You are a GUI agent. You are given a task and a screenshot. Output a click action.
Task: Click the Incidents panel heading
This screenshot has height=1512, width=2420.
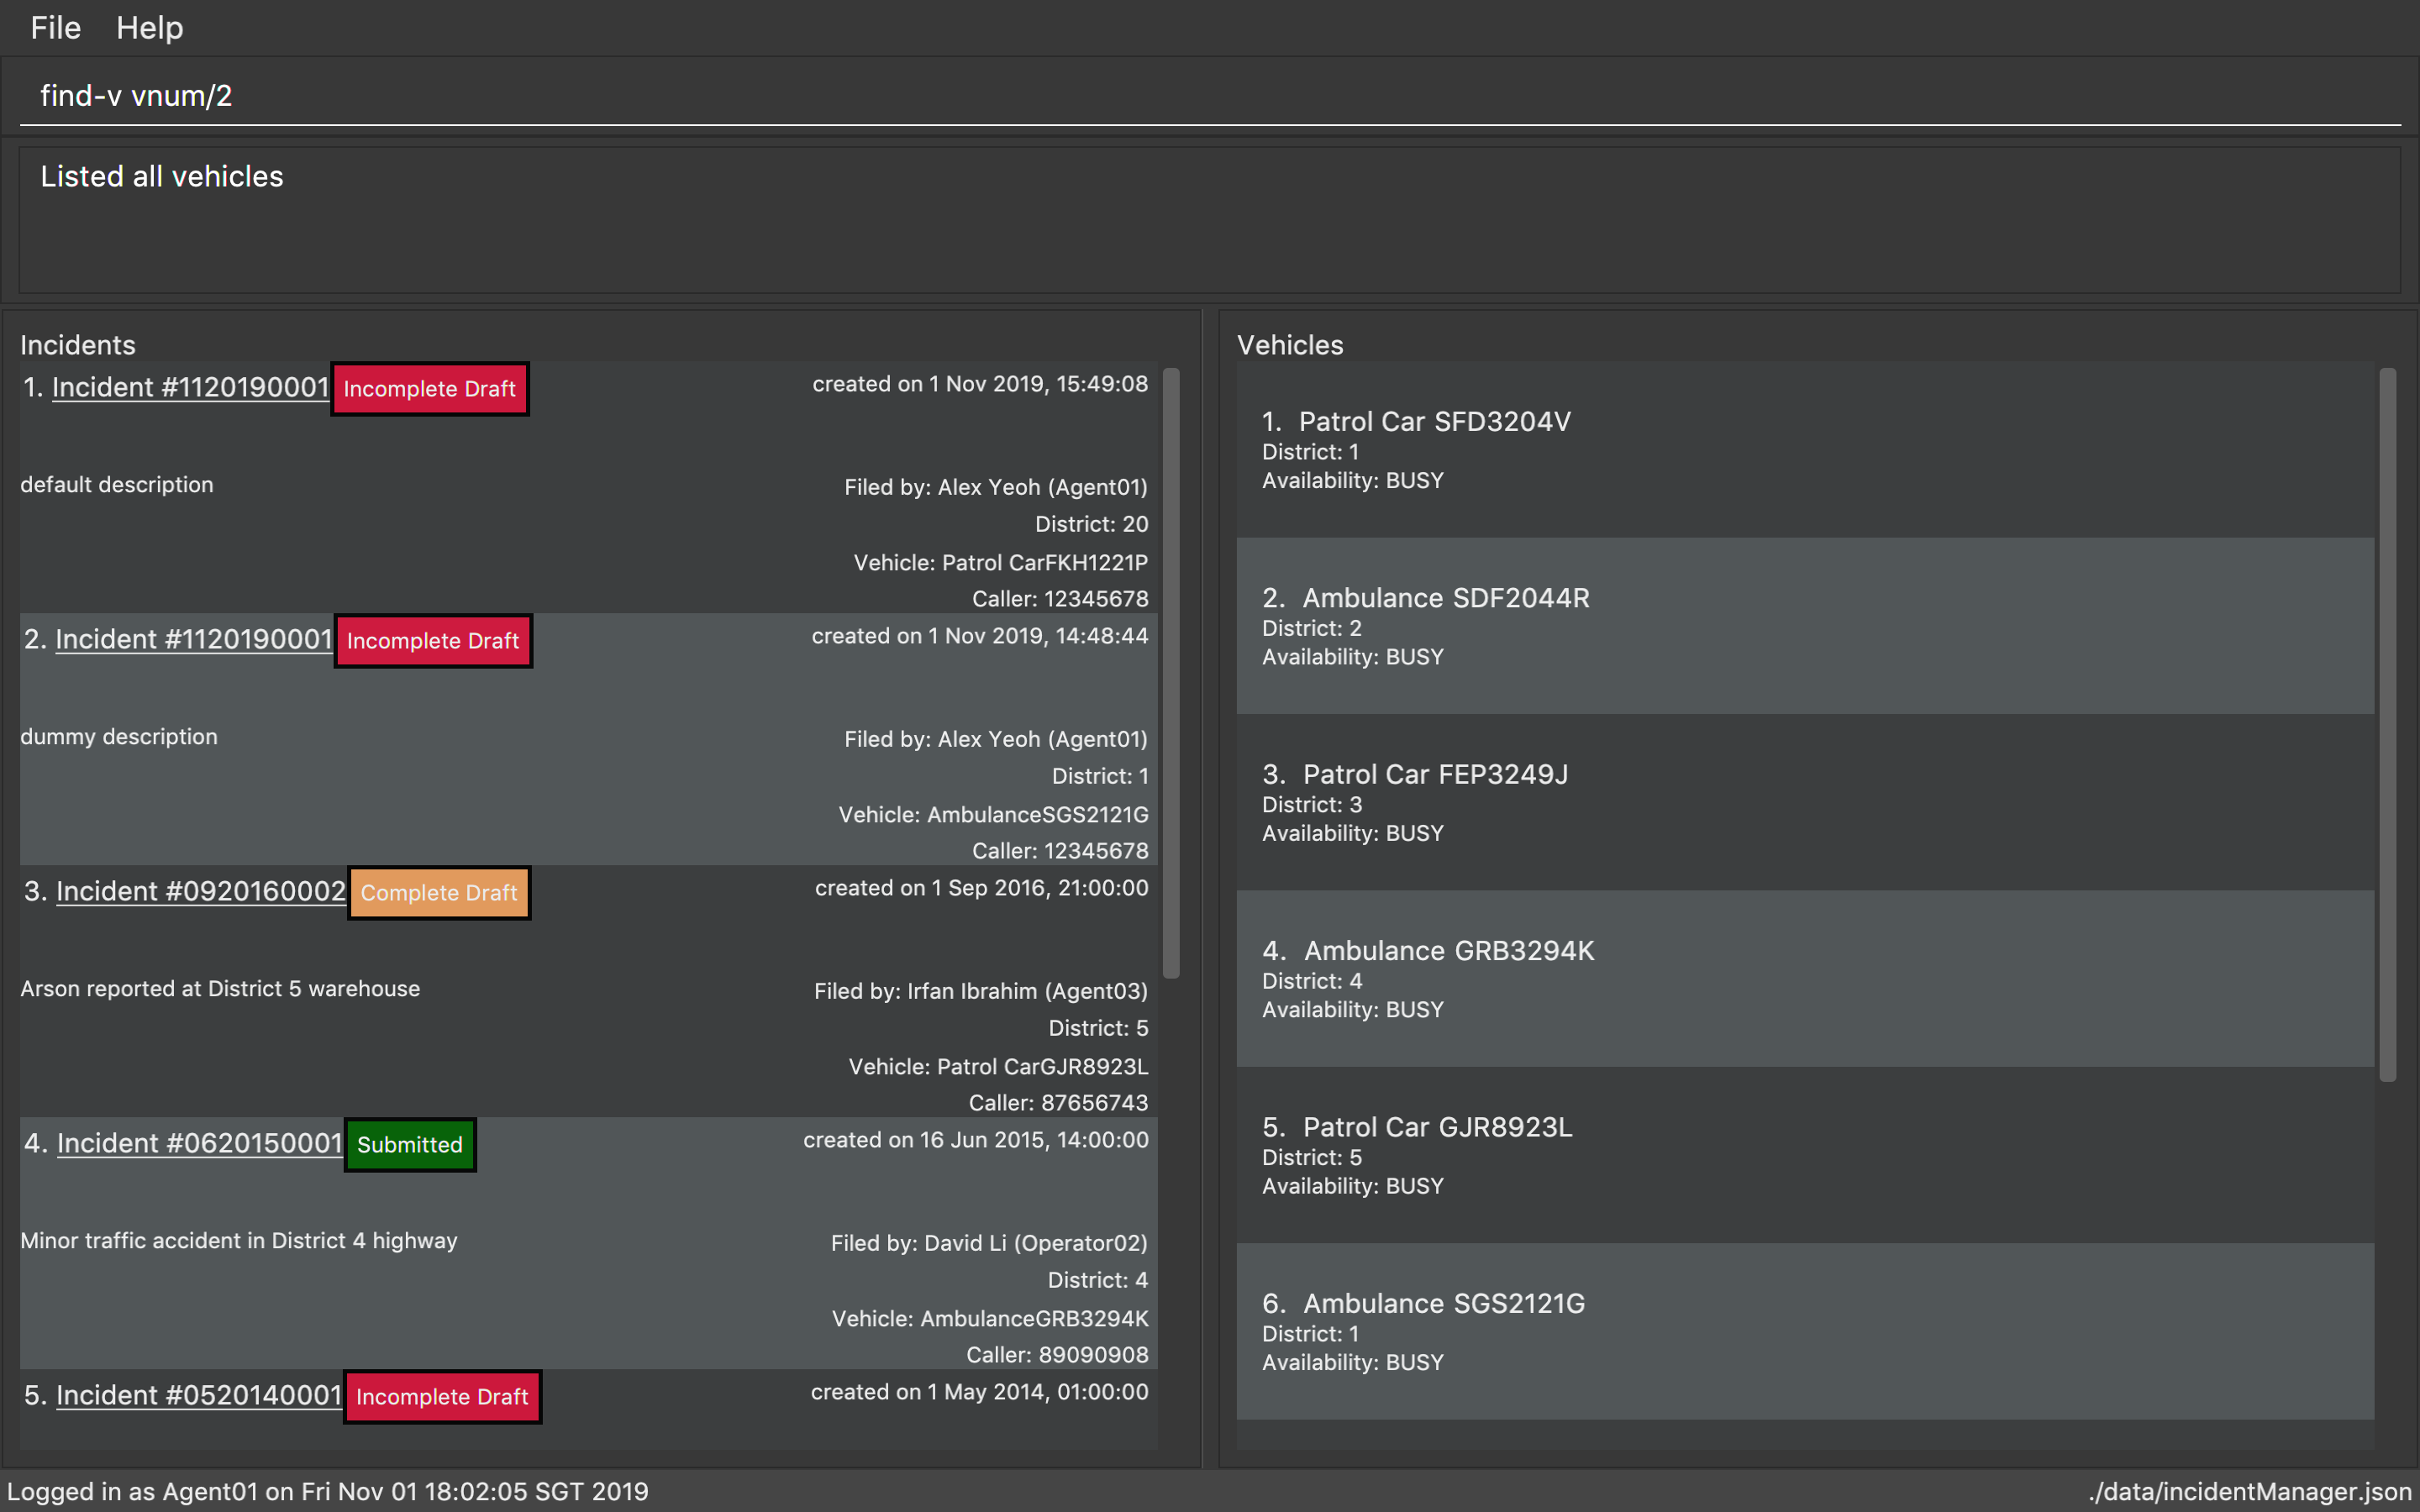78,345
